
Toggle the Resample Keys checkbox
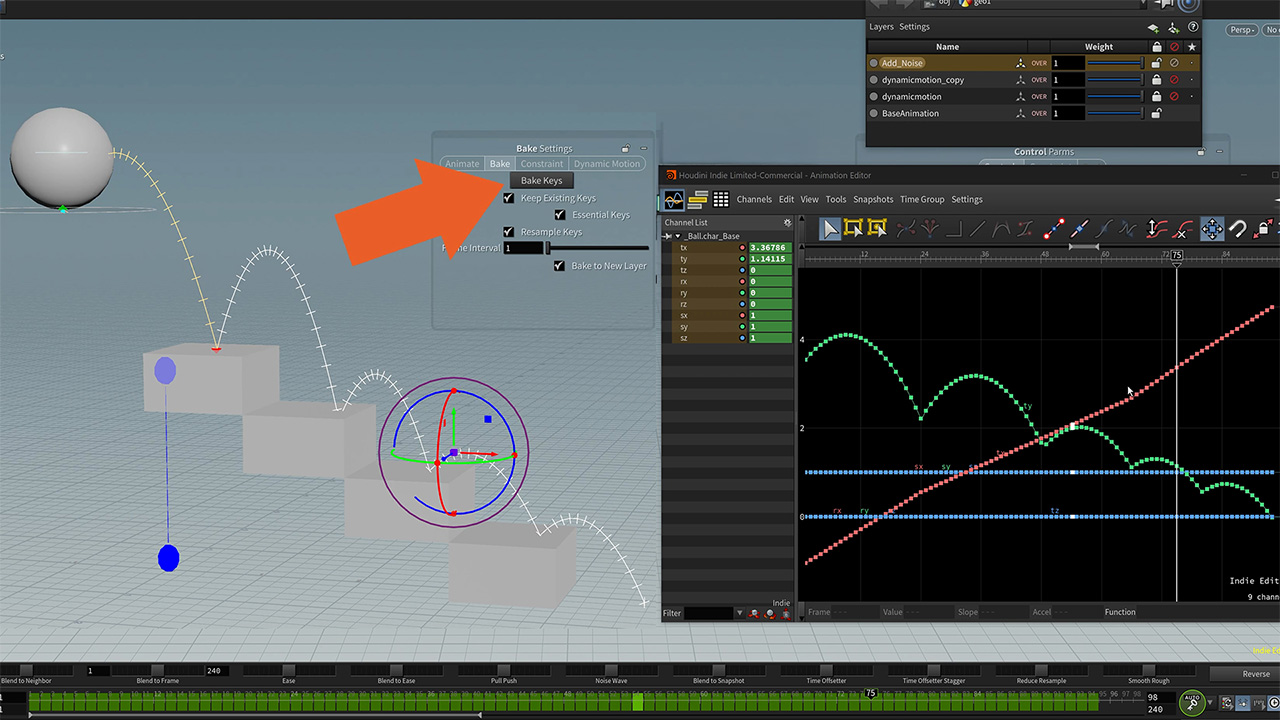(x=509, y=231)
